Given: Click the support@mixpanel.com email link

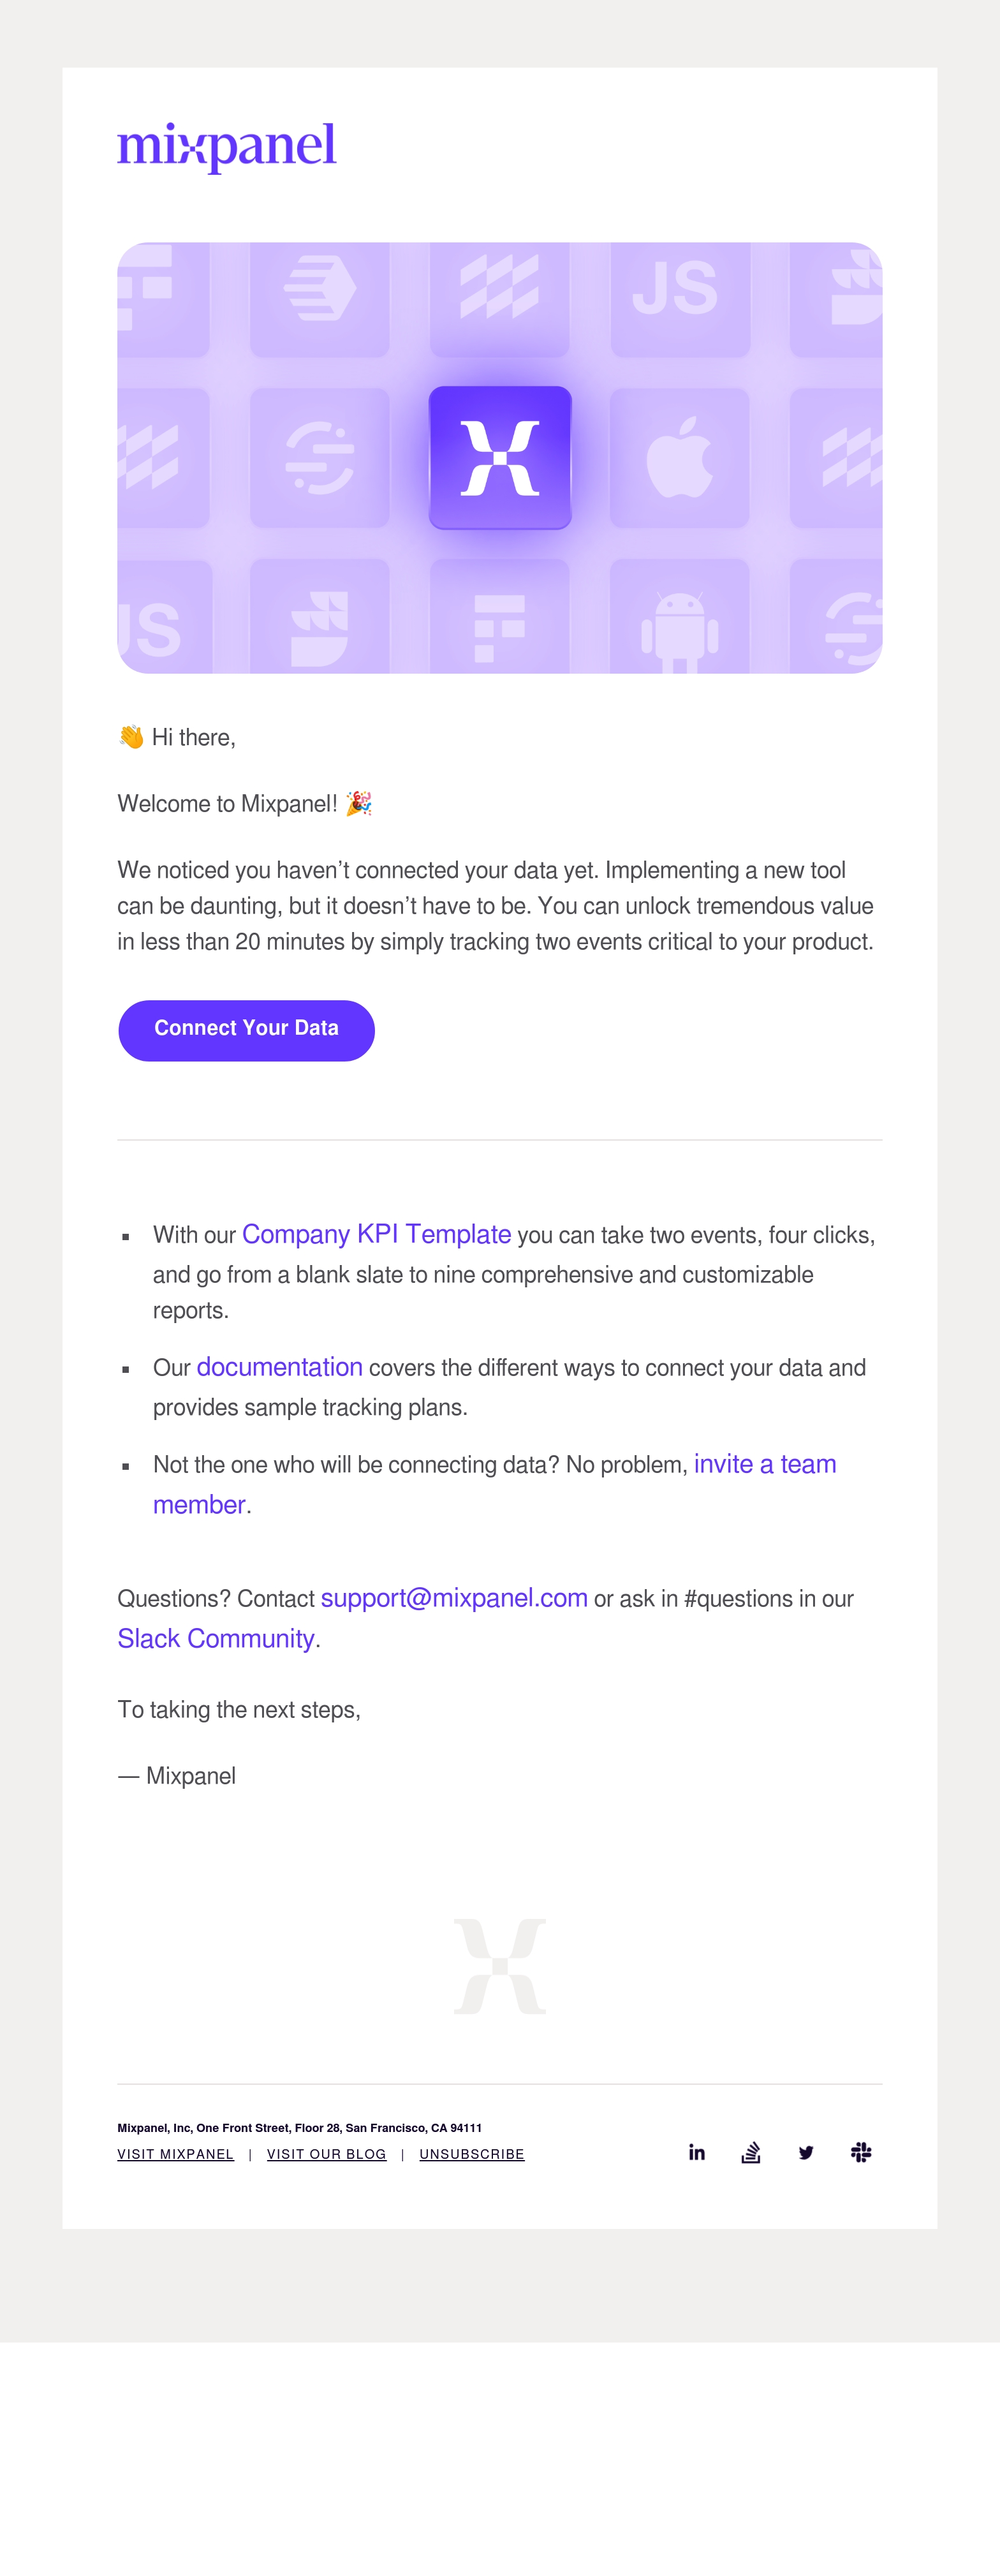Looking at the screenshot, I should coord(454,1598).
